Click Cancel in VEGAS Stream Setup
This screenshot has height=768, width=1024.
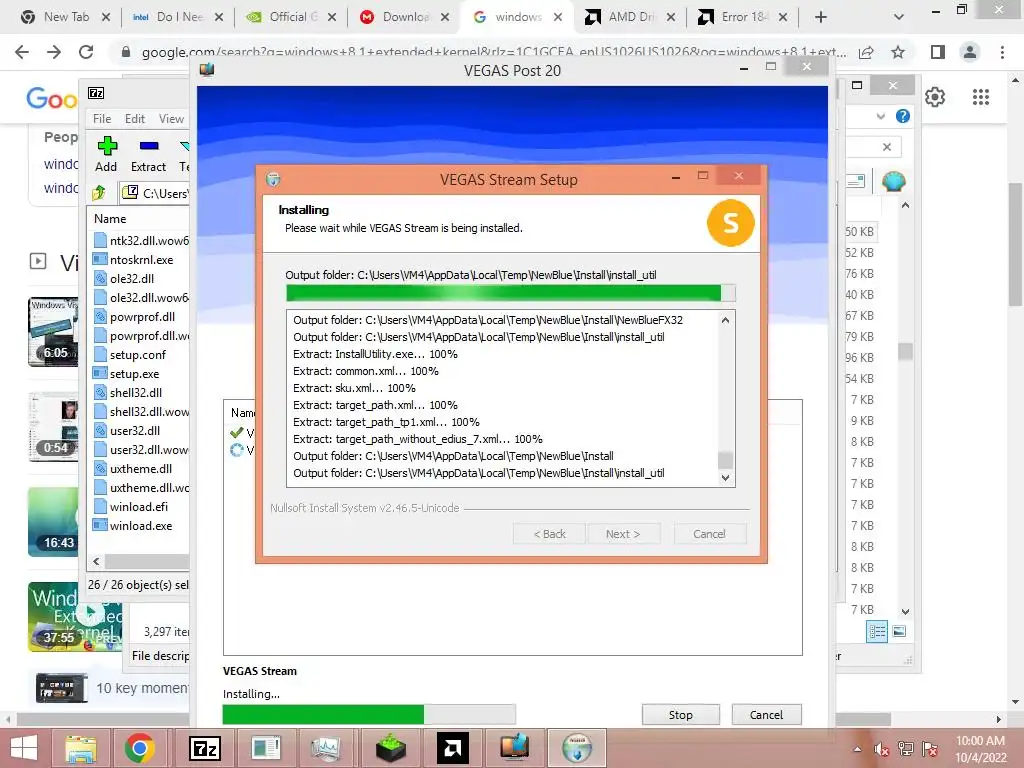click(709, 534)
